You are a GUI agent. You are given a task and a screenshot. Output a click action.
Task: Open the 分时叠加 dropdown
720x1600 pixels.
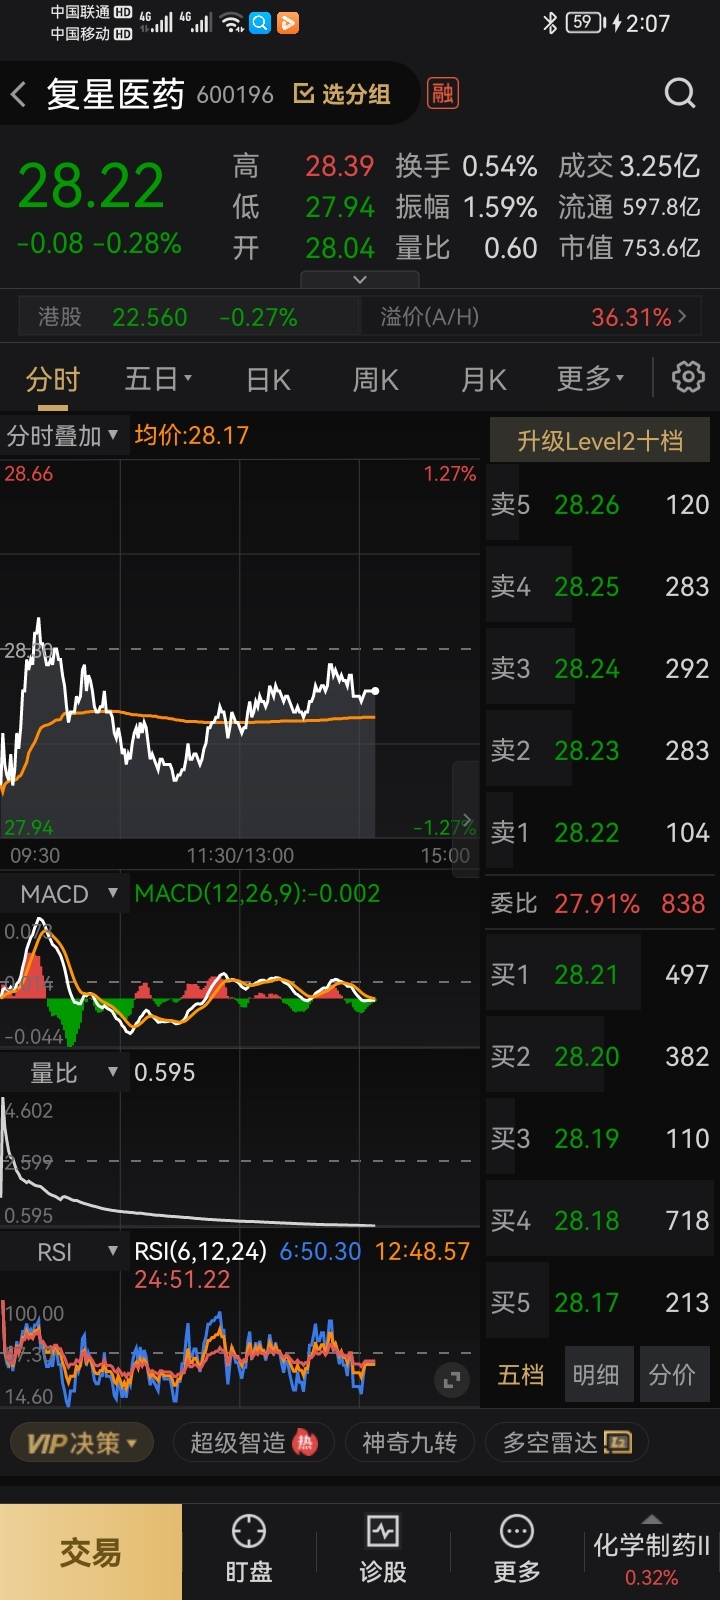coord(64,436)
